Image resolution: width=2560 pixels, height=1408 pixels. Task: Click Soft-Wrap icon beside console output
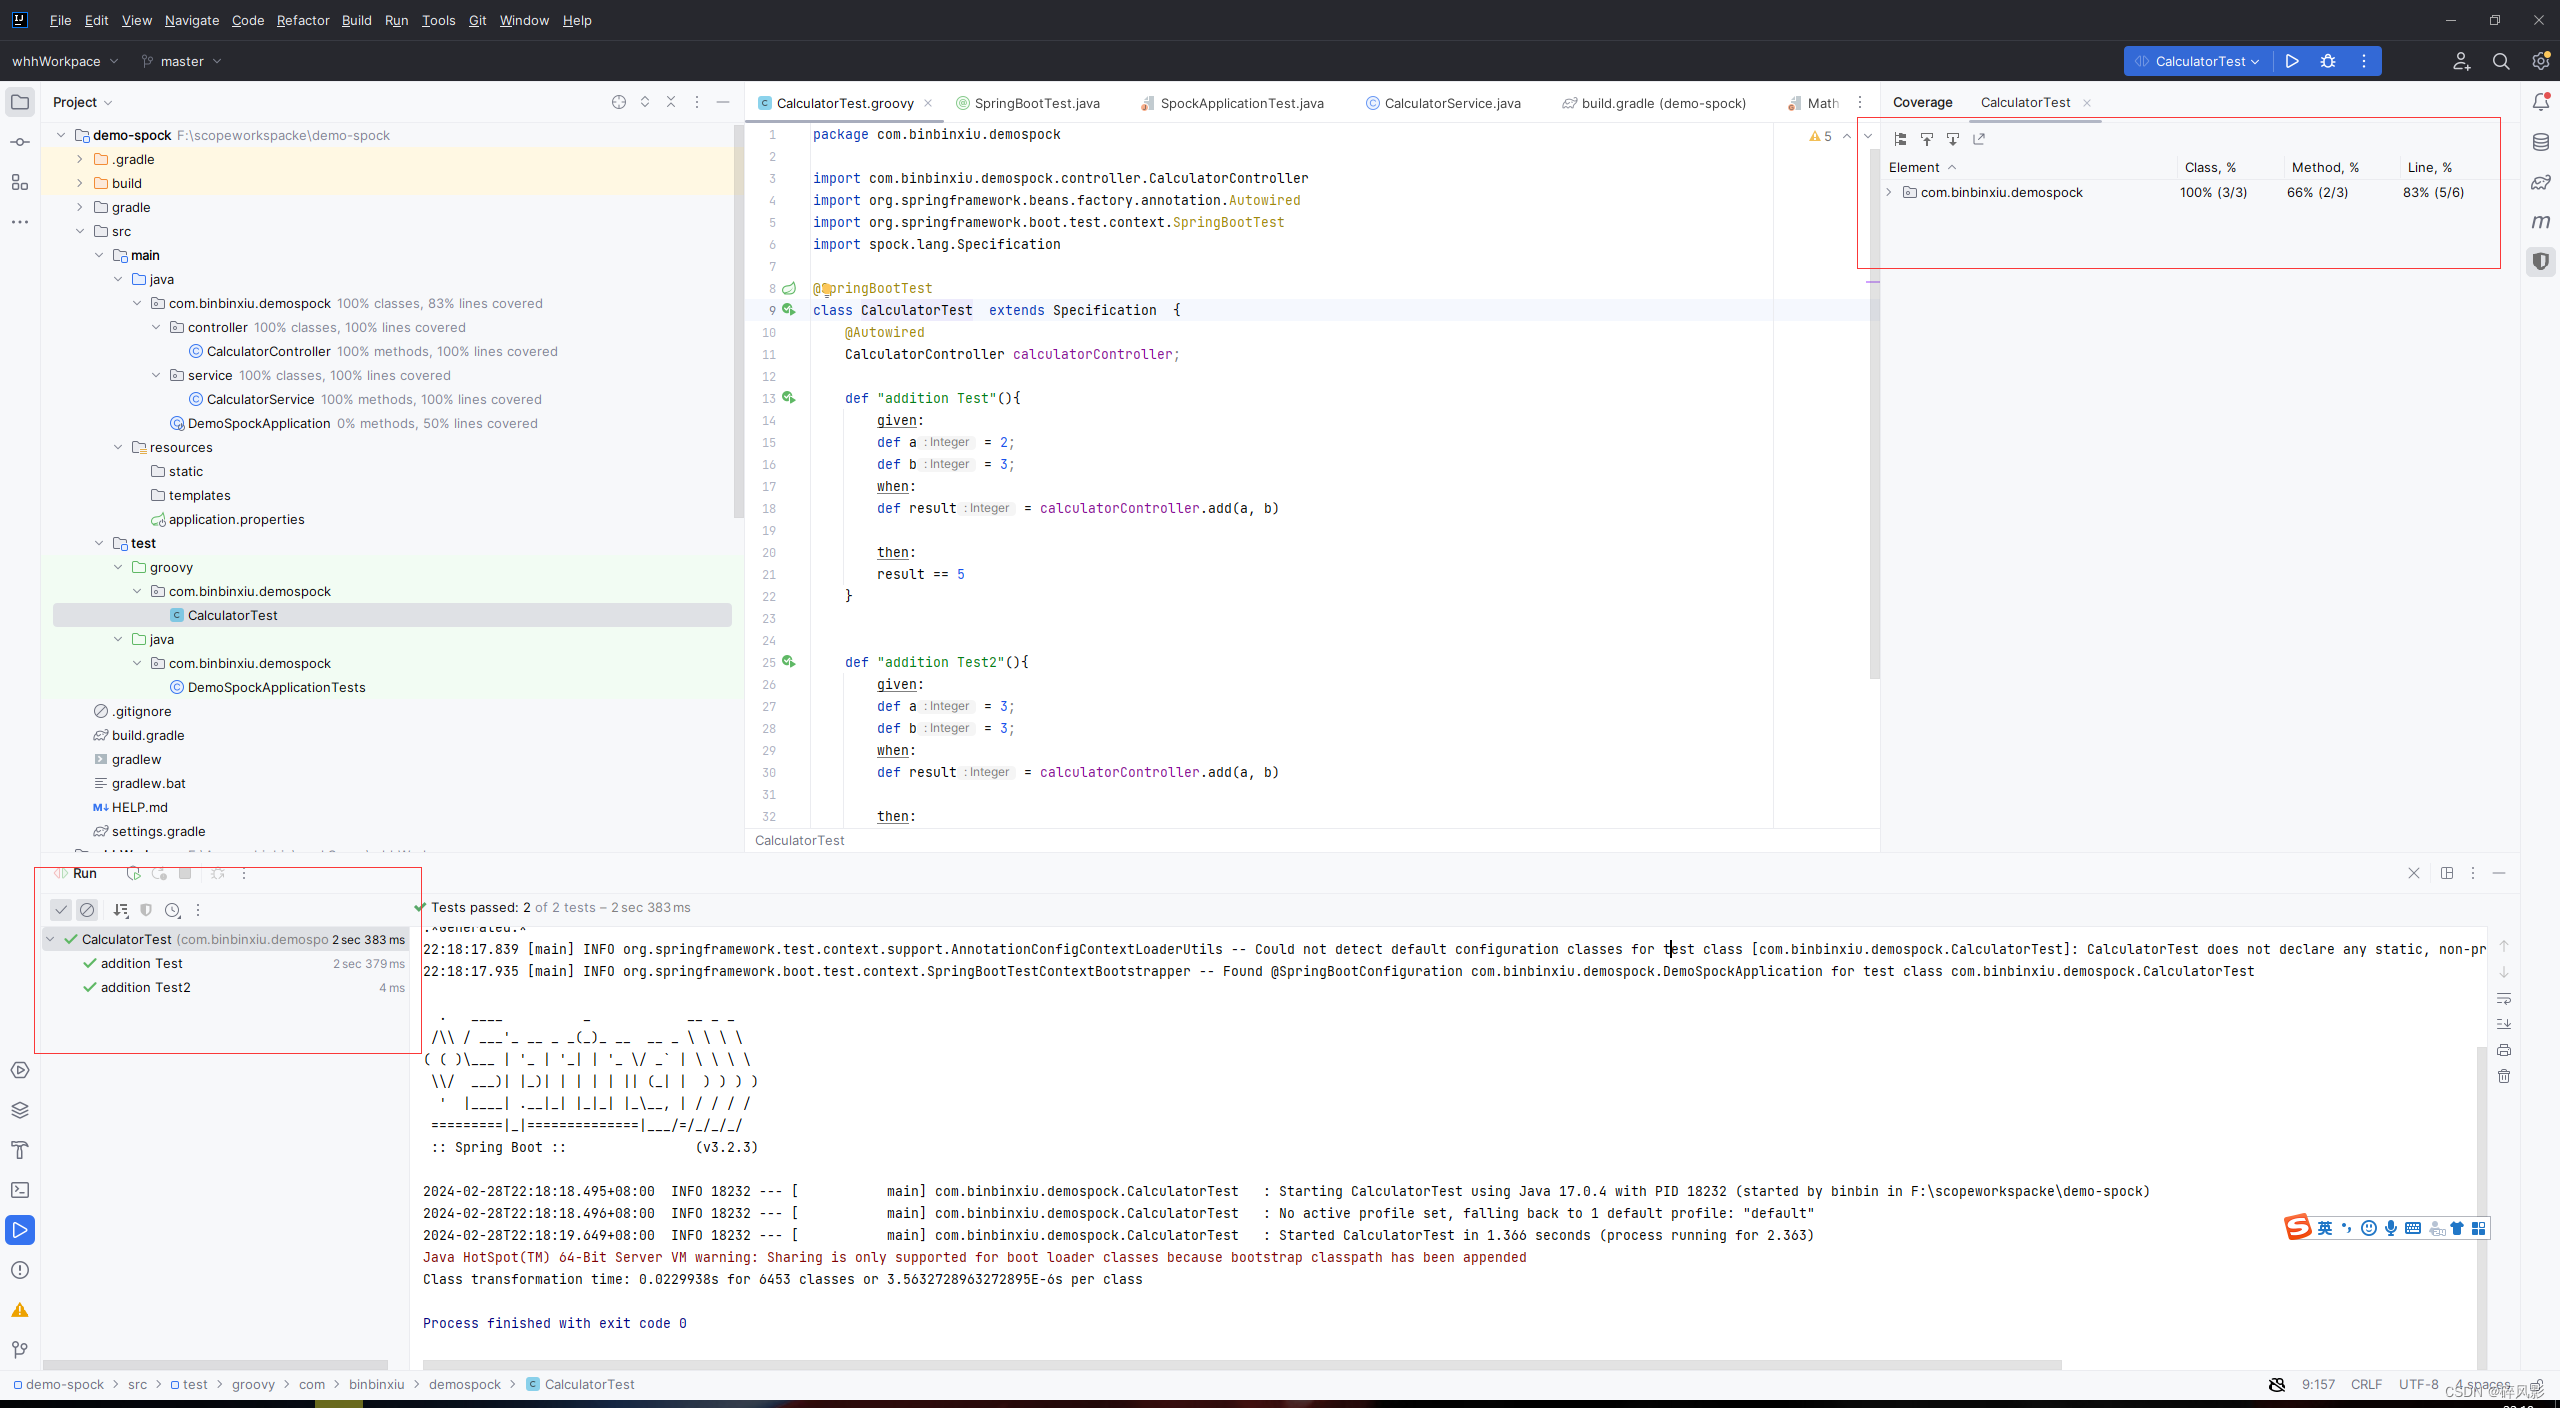(x=2504, y=998)
